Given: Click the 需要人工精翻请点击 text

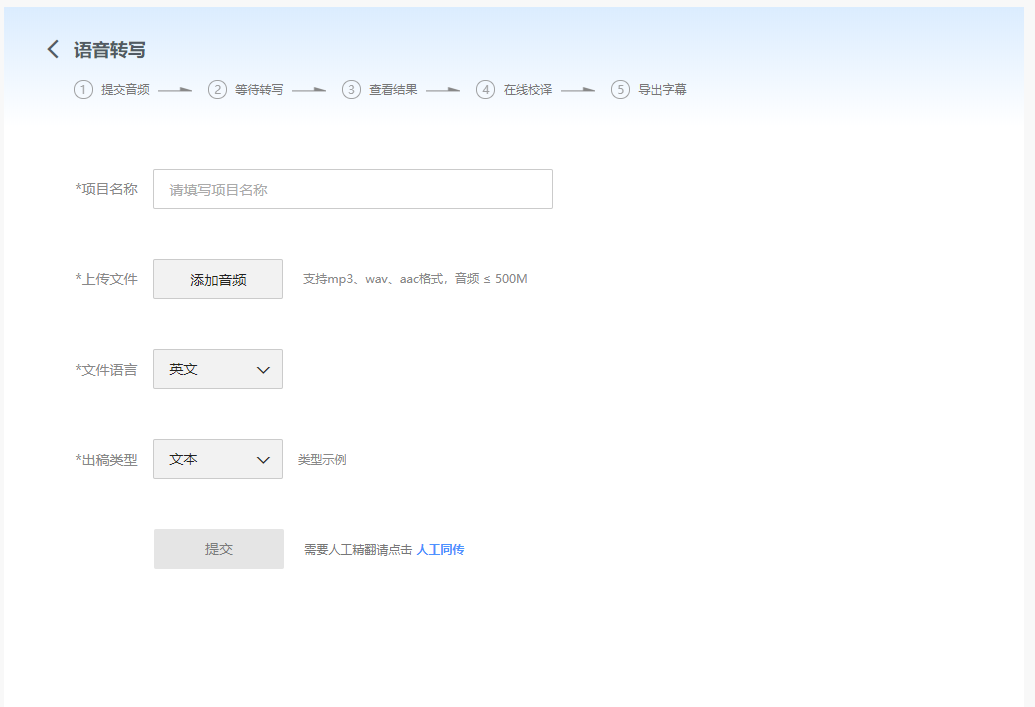Looking at the screenshot, I should click(358, 549).
